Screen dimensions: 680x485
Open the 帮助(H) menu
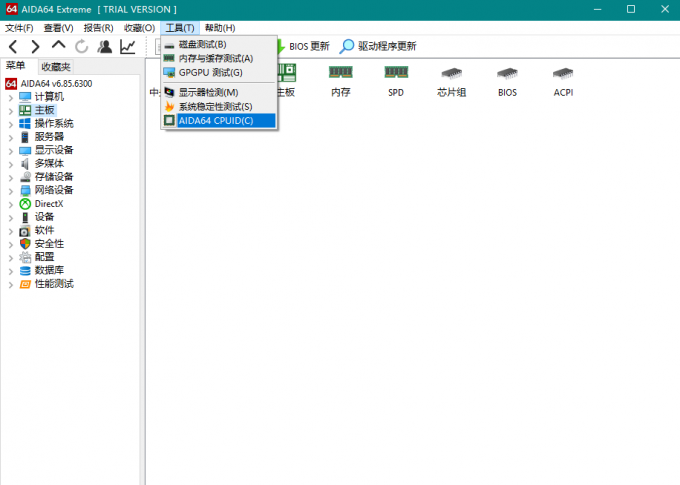220,28
